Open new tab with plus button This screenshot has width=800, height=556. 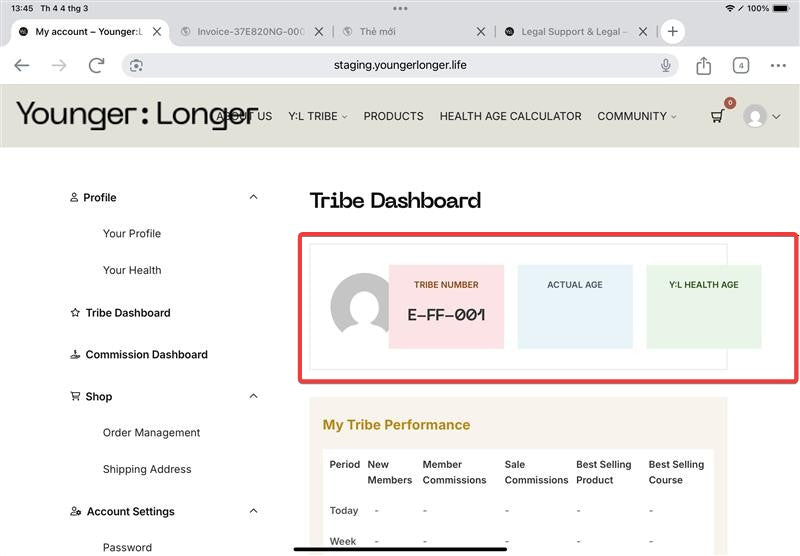pos(672,31)
